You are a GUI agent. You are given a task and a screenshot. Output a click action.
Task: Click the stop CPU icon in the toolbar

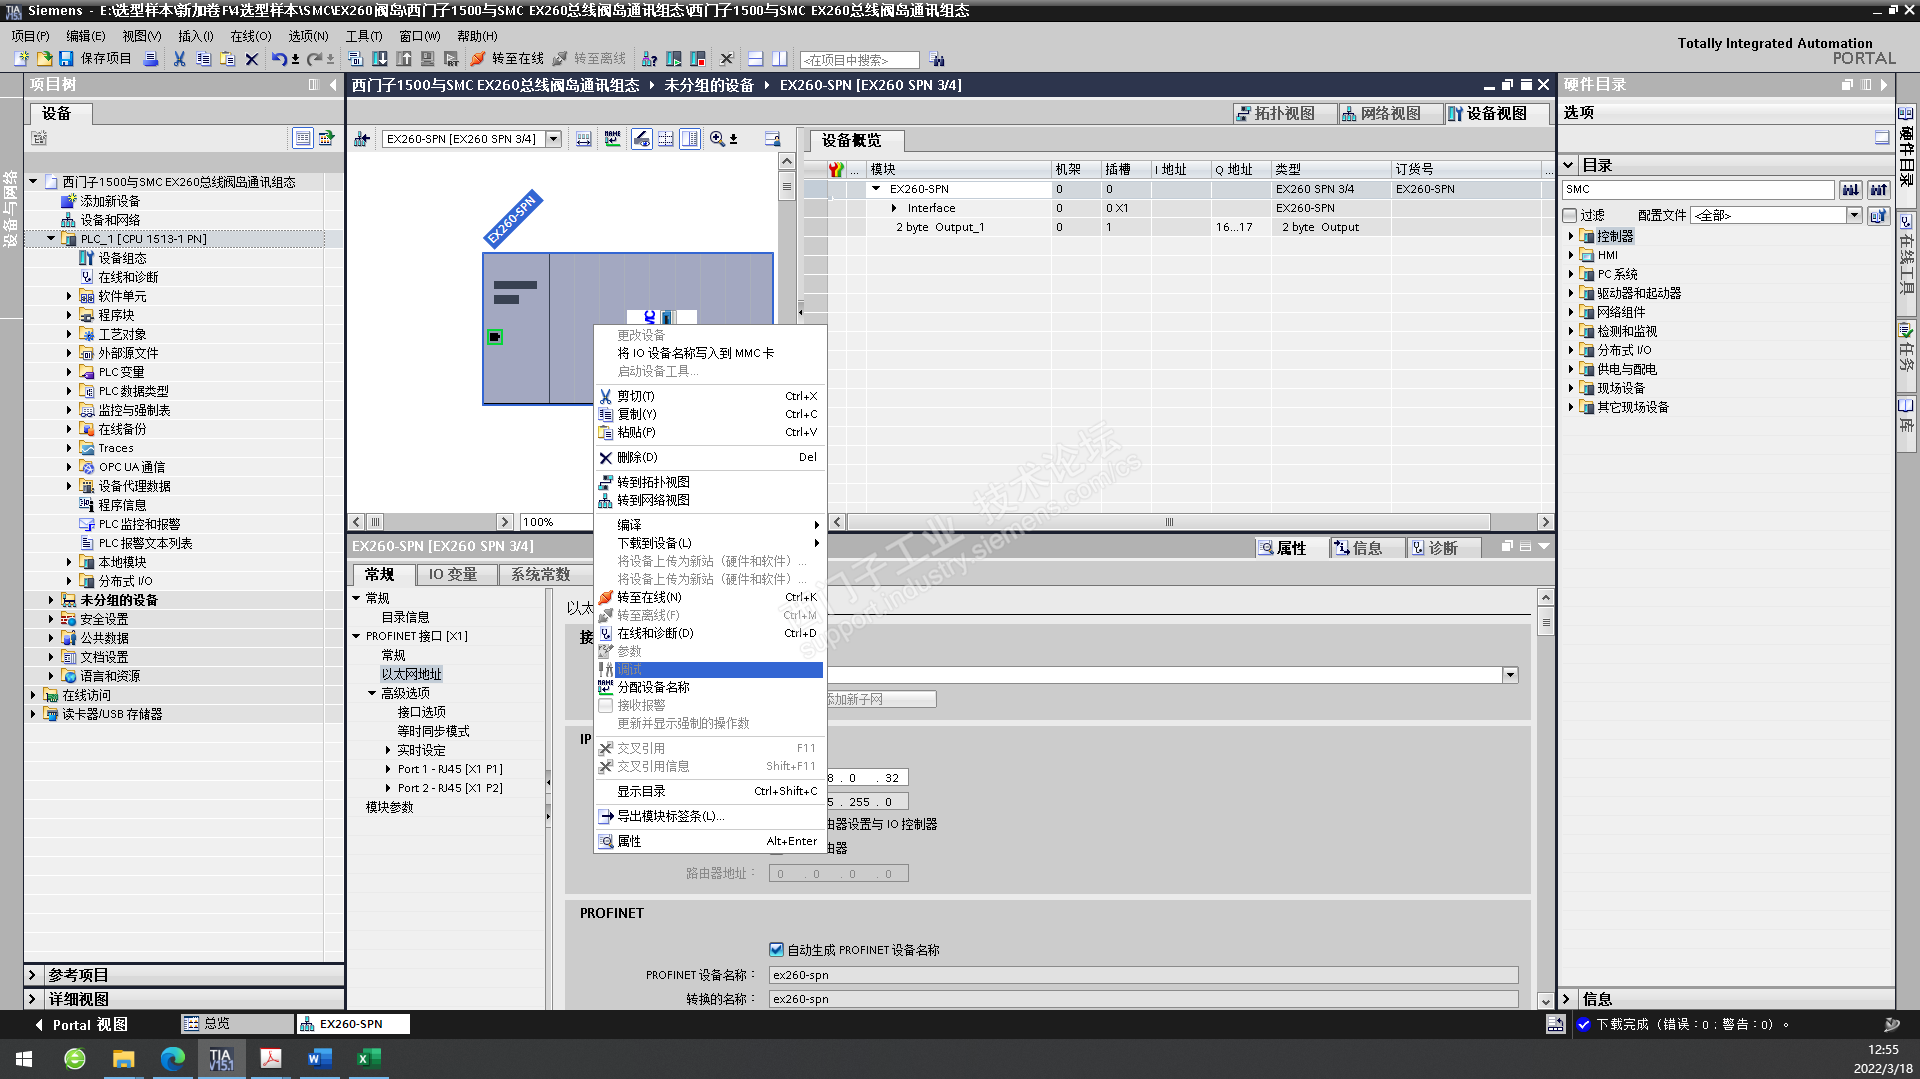coord(698,59)
